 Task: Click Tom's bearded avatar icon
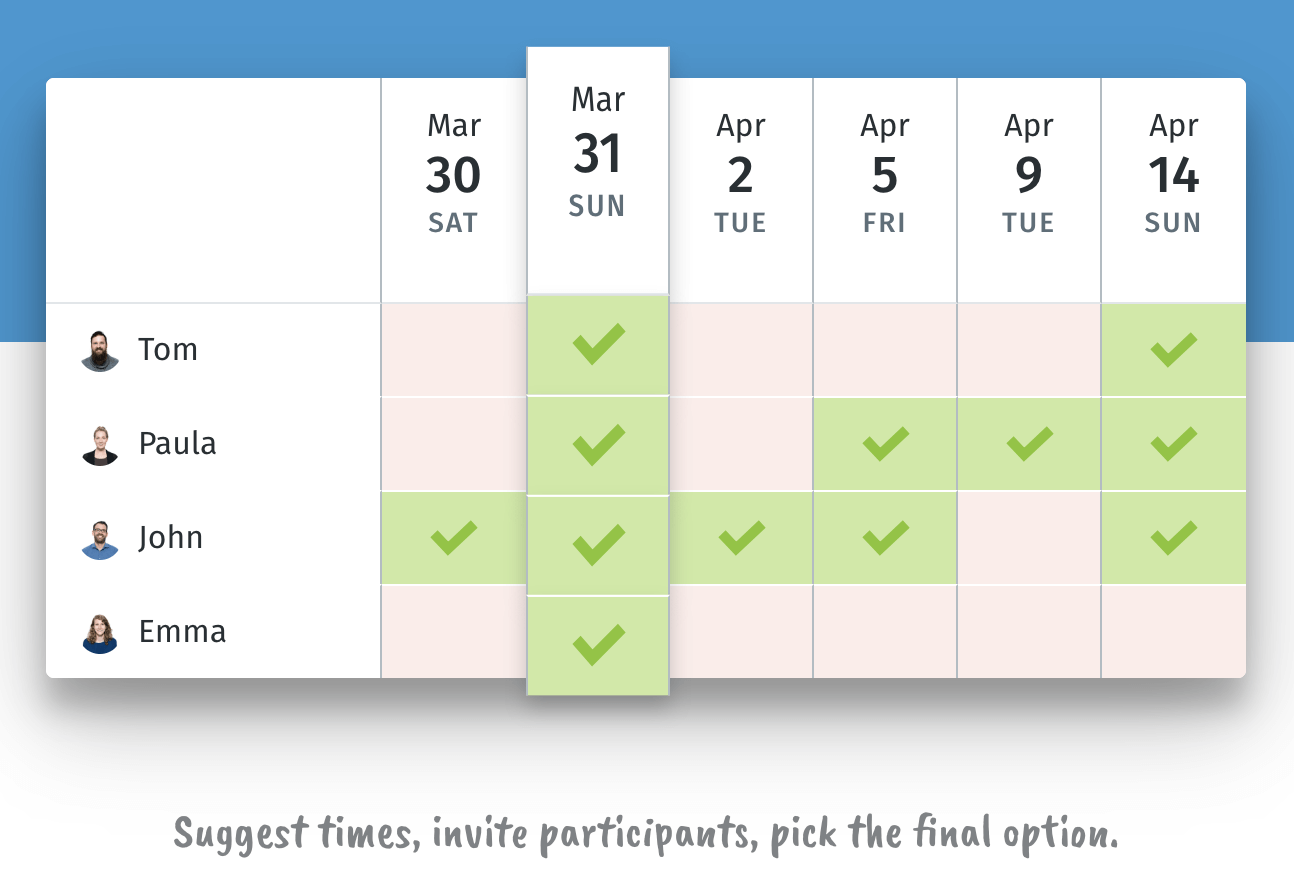tap(100, 351)
